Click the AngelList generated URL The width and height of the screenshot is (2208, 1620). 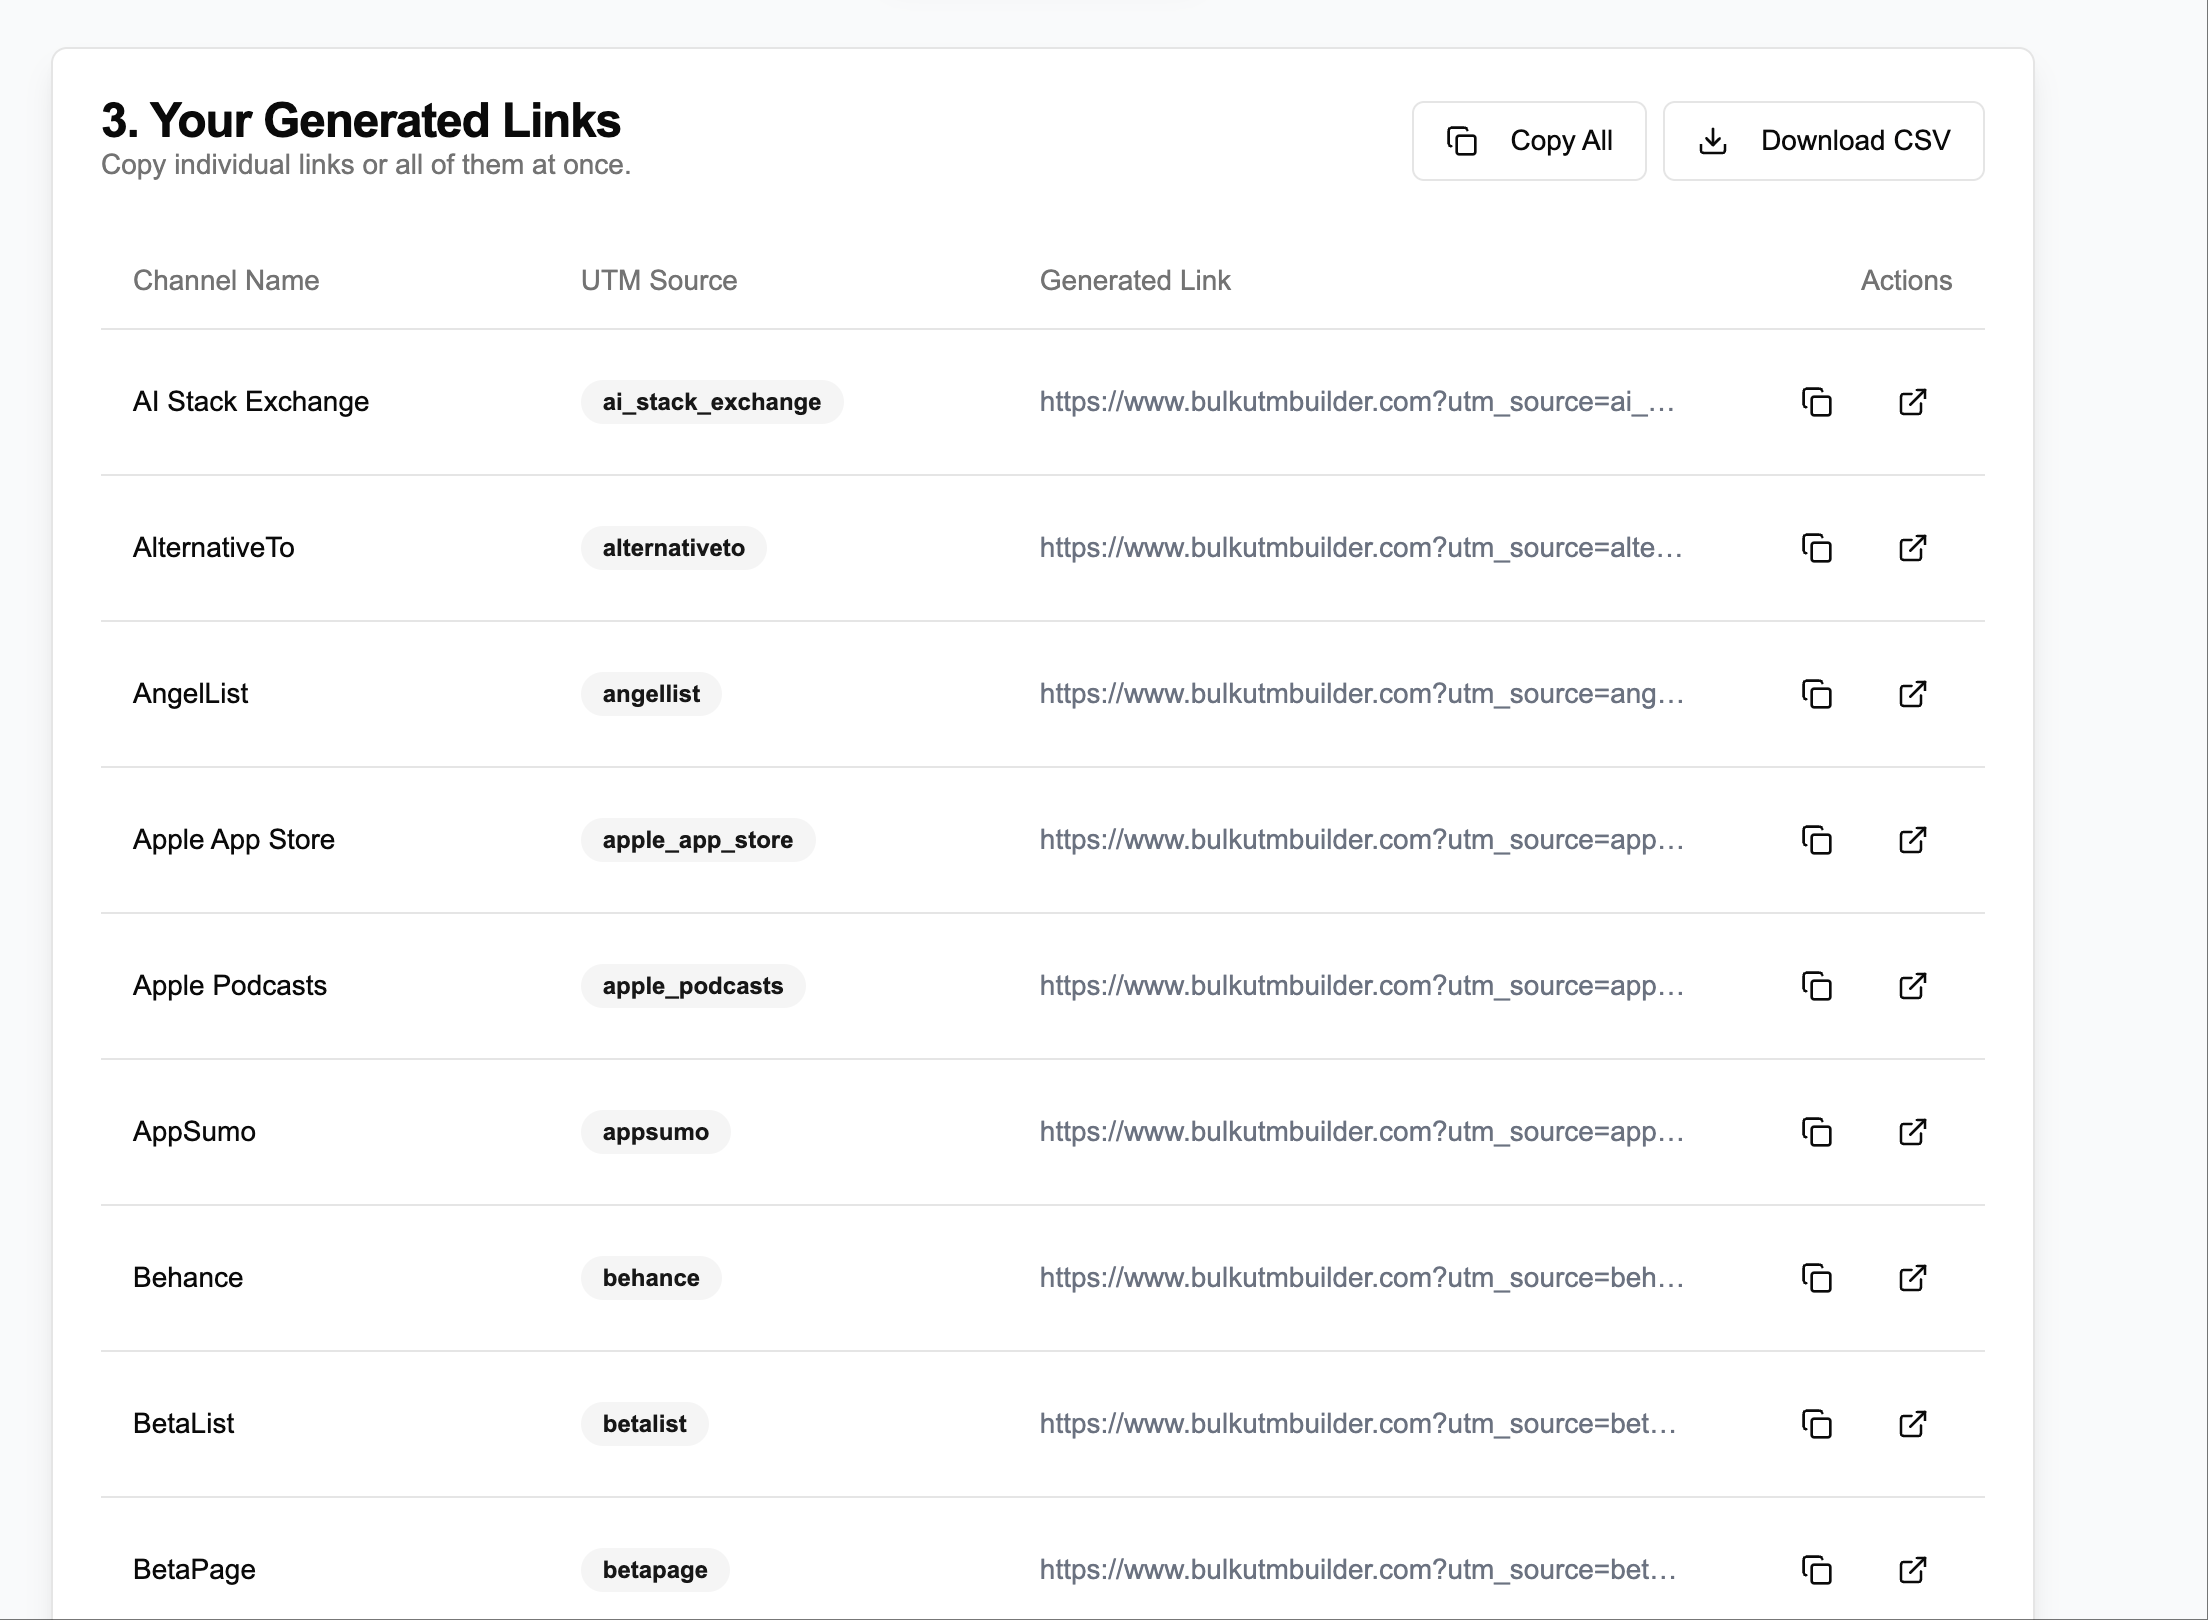point(1362,694)
